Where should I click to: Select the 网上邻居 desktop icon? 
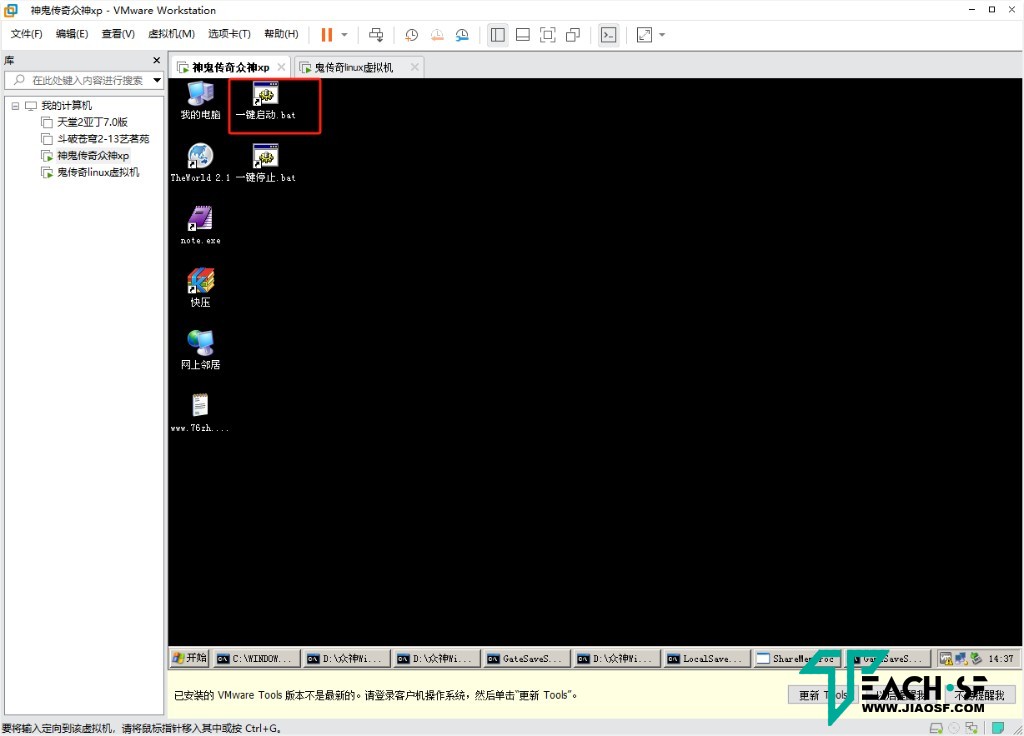(x=200, y=349)
